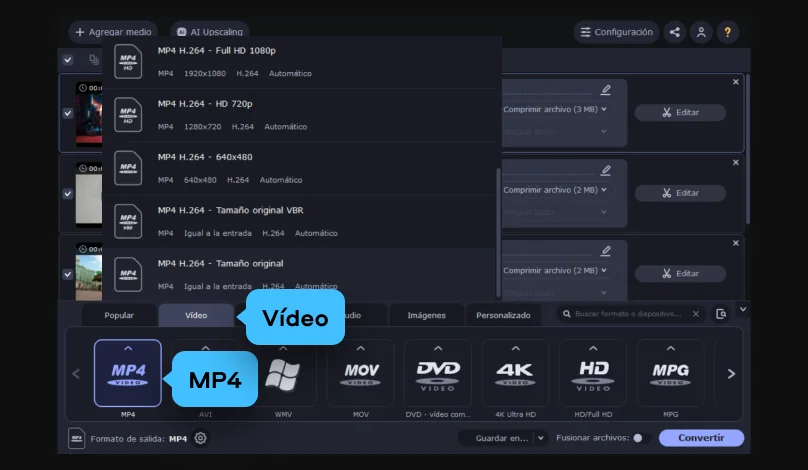This screenshot has height=470, width=808.
Task: Remove the first file with its X
Action: click(x=736, y=82)
